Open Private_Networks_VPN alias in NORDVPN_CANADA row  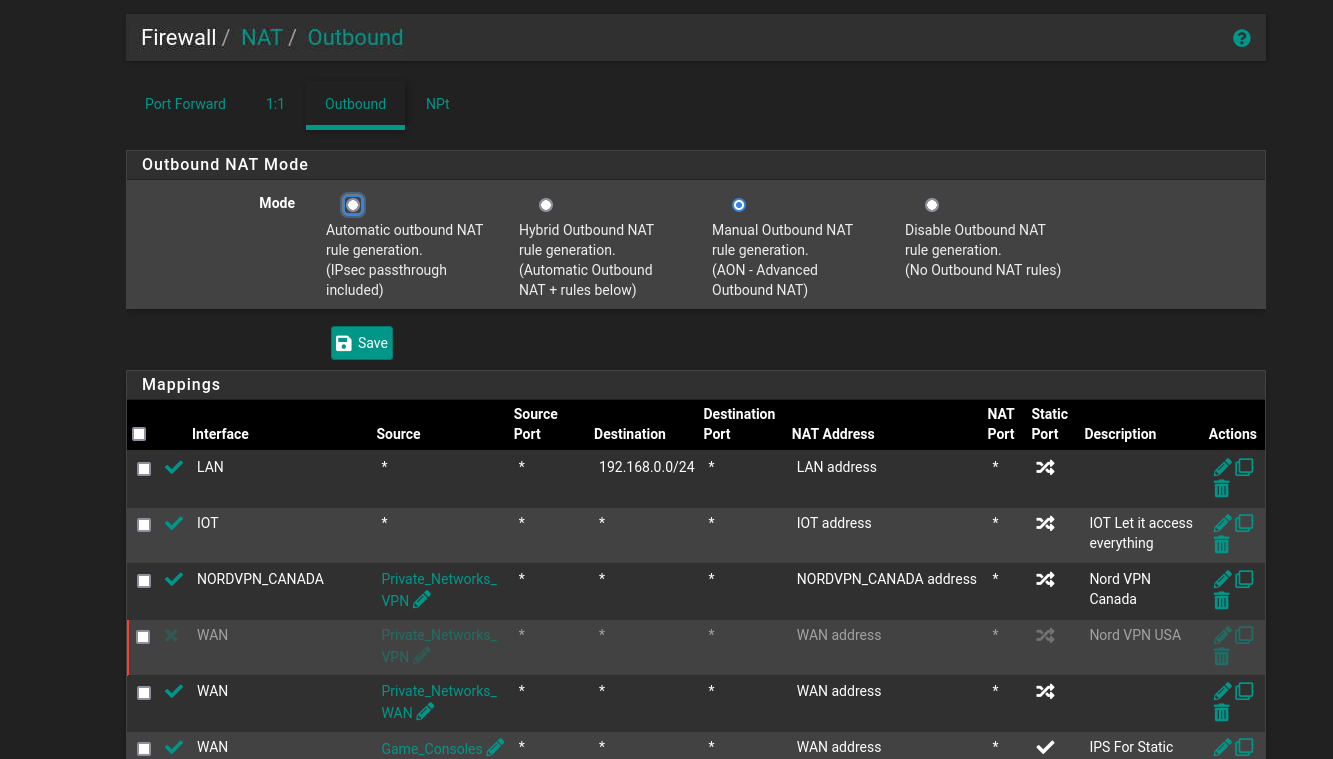(x=439, y=590)
